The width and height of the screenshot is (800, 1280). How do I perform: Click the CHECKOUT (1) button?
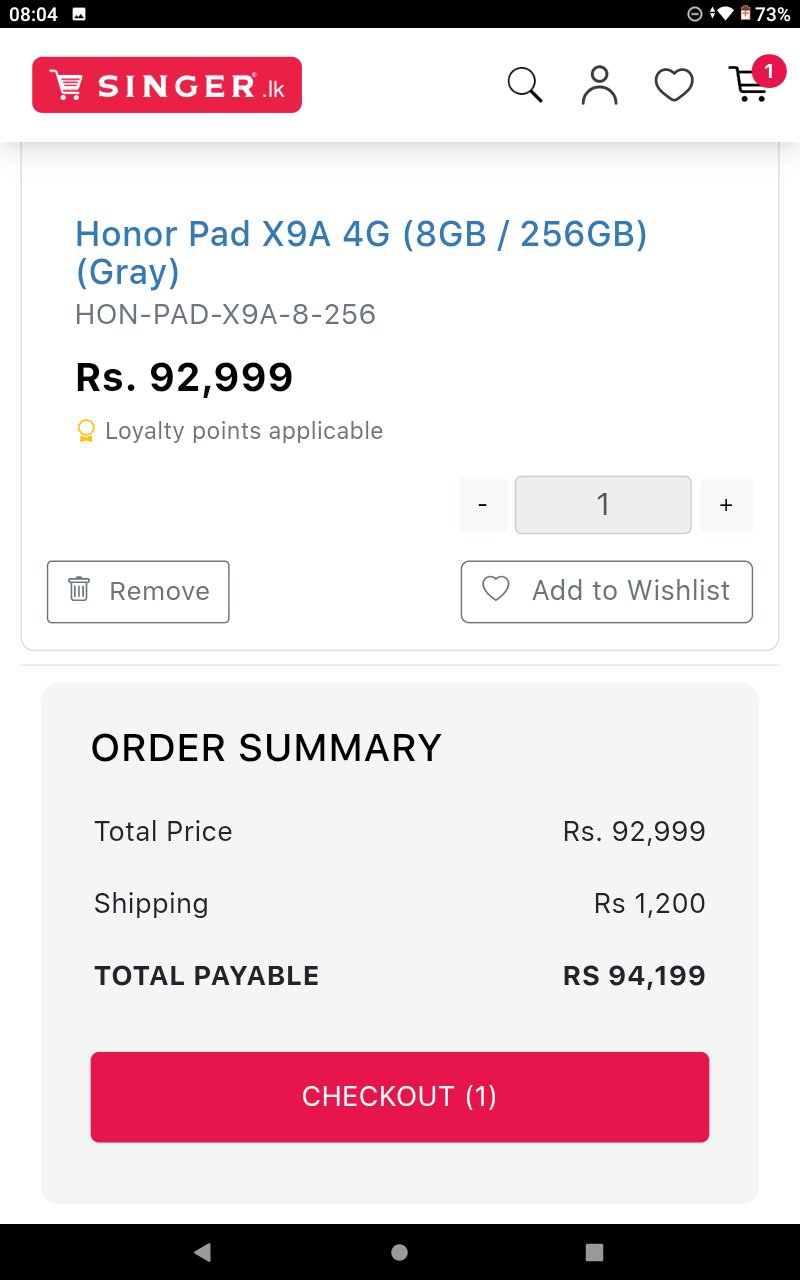pos(400,1097)
